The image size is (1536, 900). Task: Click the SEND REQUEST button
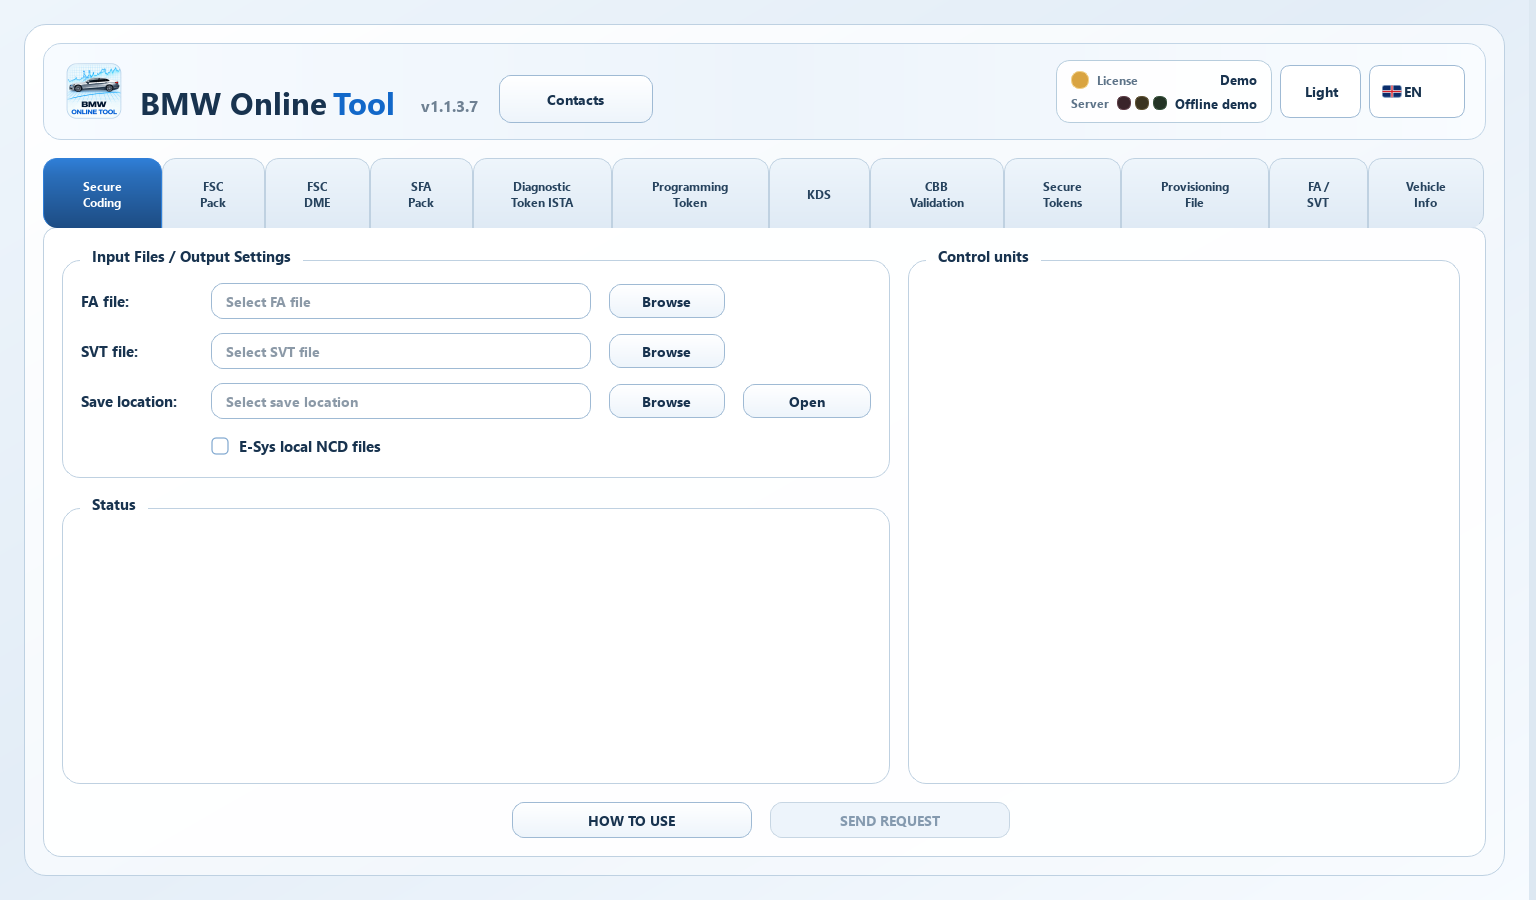pos(890,820)
